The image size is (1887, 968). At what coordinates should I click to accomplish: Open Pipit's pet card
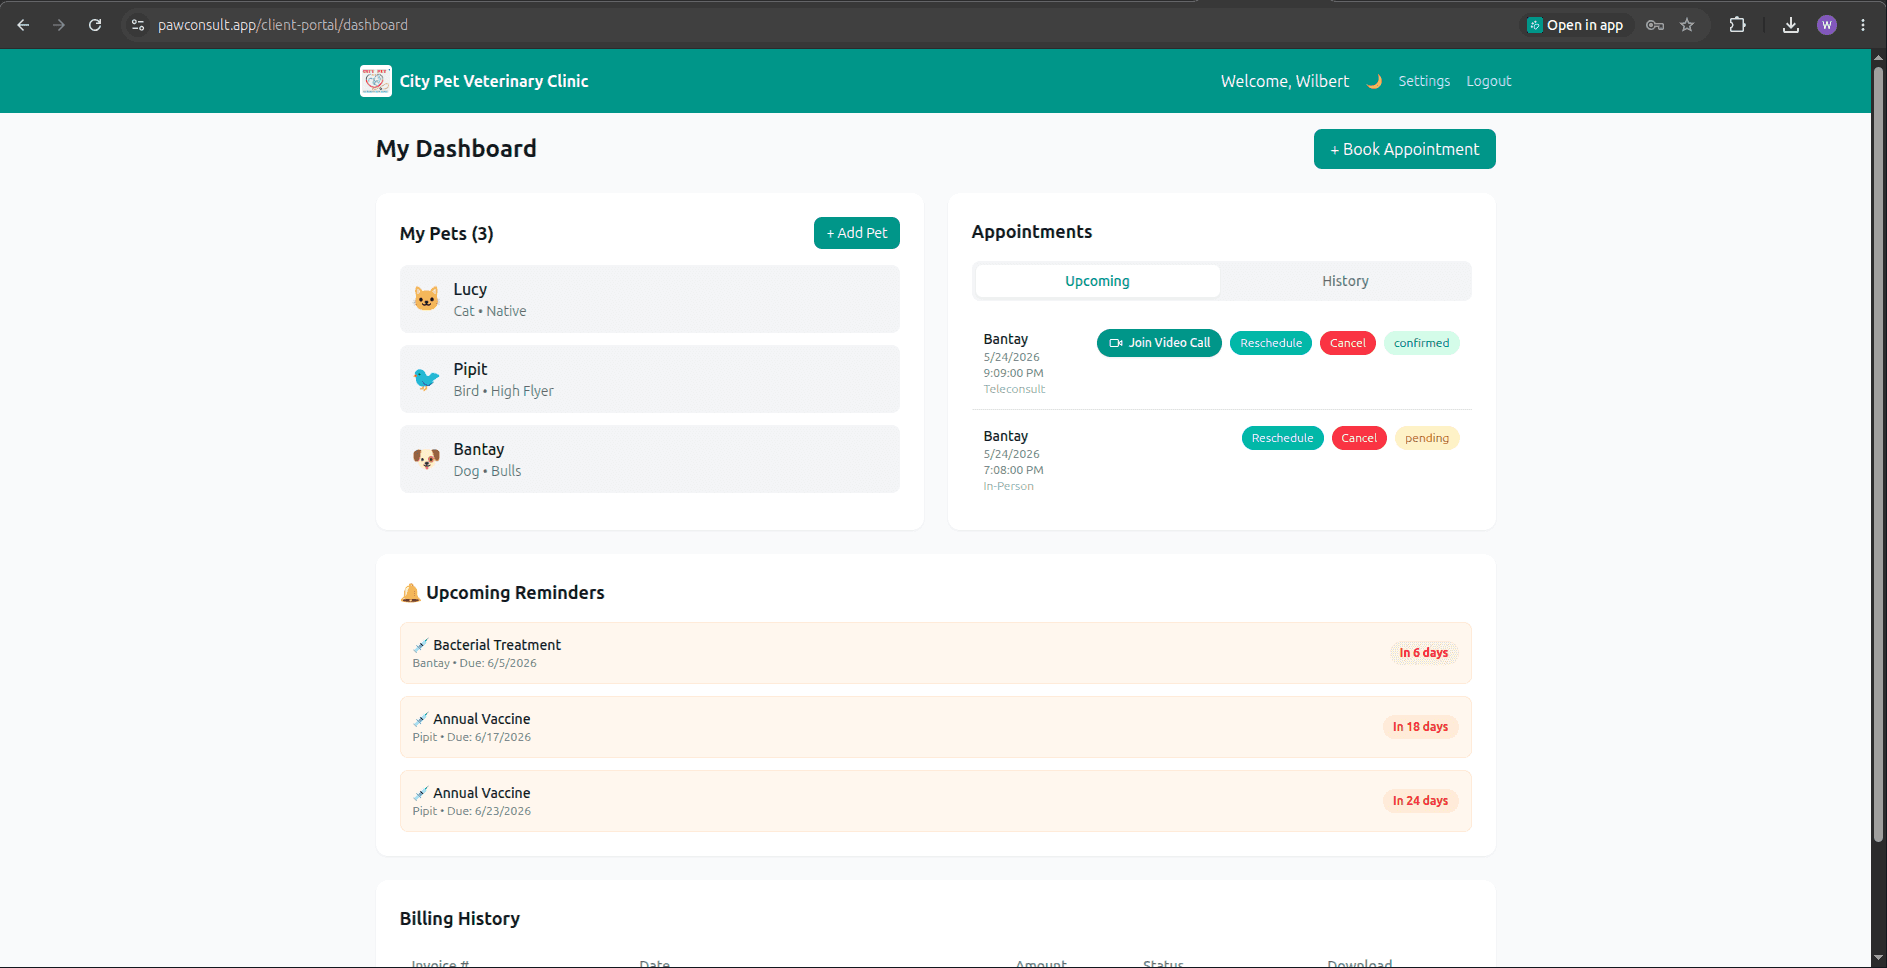(x=650, y=379)
